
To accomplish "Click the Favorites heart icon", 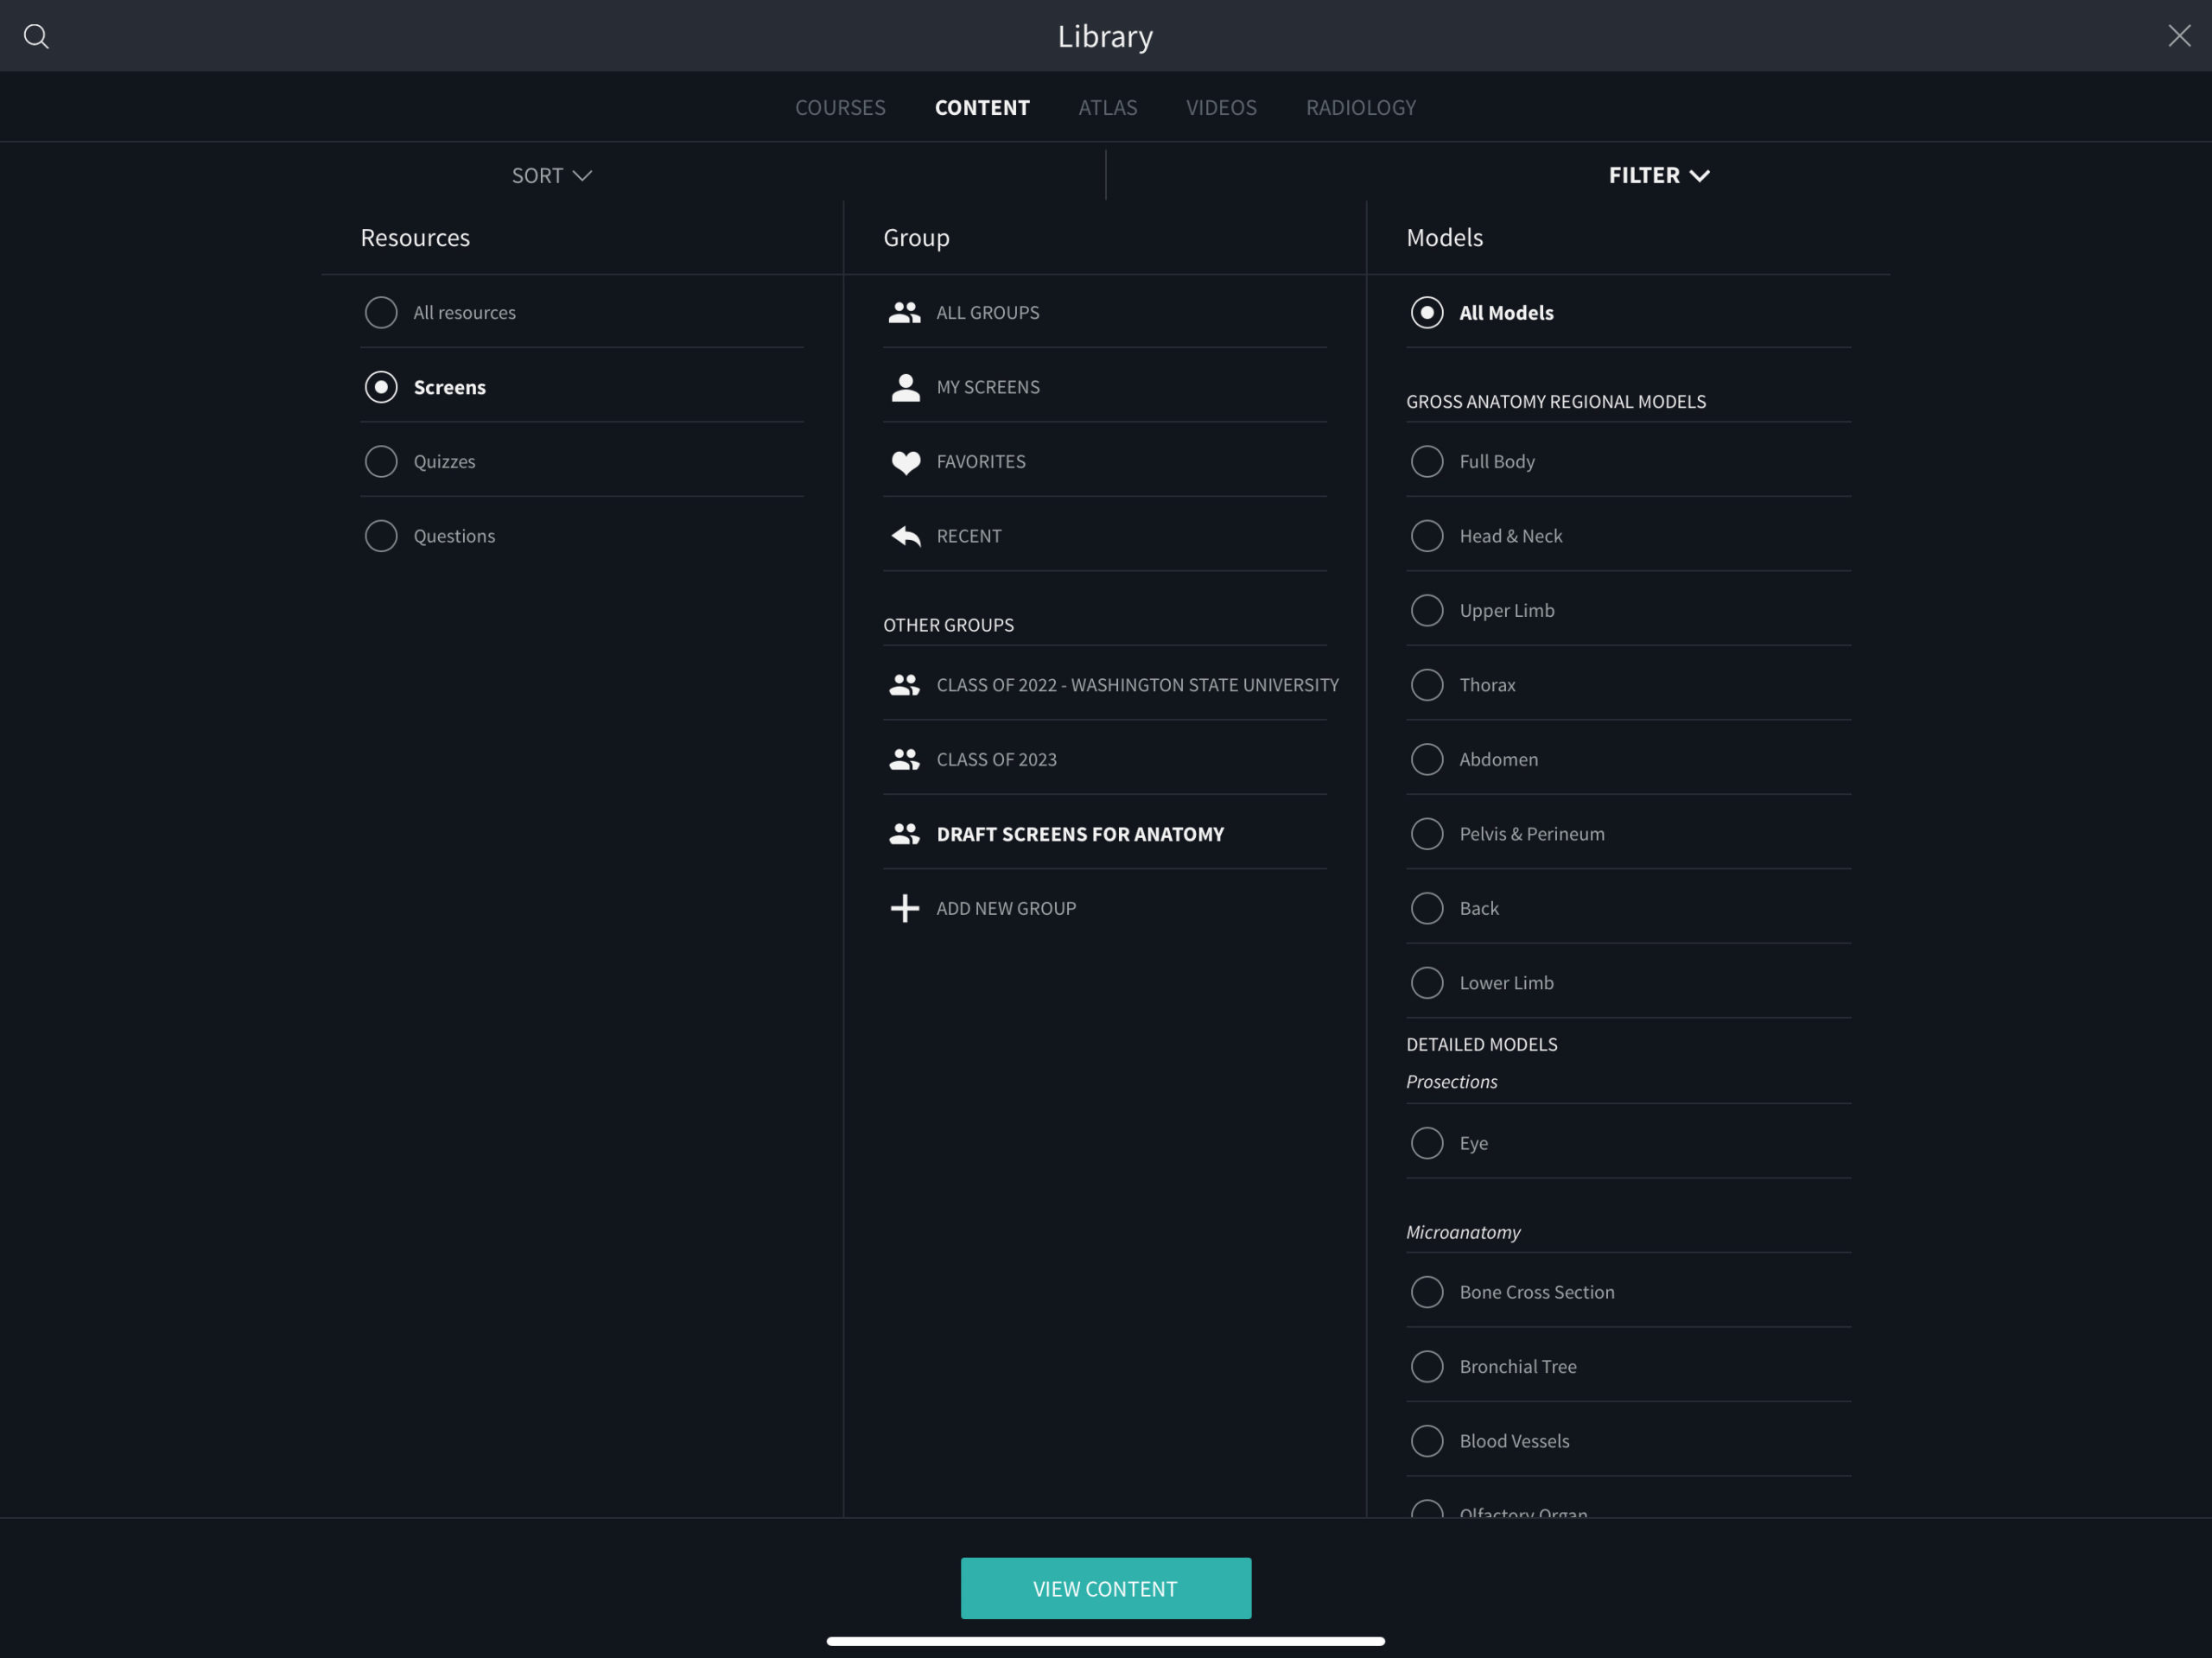I will (905, 462).
